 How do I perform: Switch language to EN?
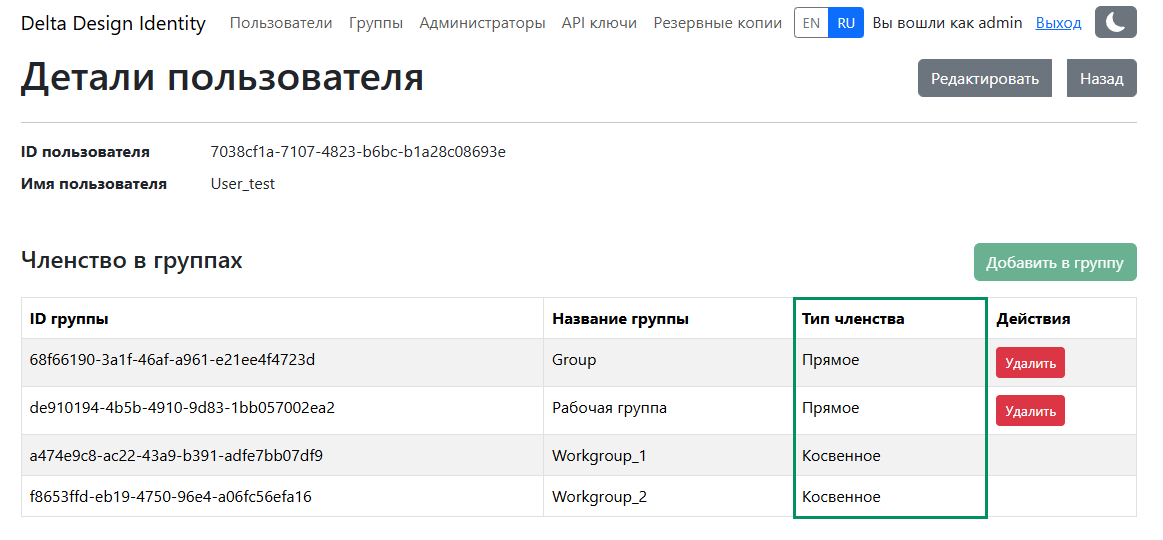click(811, 23)
